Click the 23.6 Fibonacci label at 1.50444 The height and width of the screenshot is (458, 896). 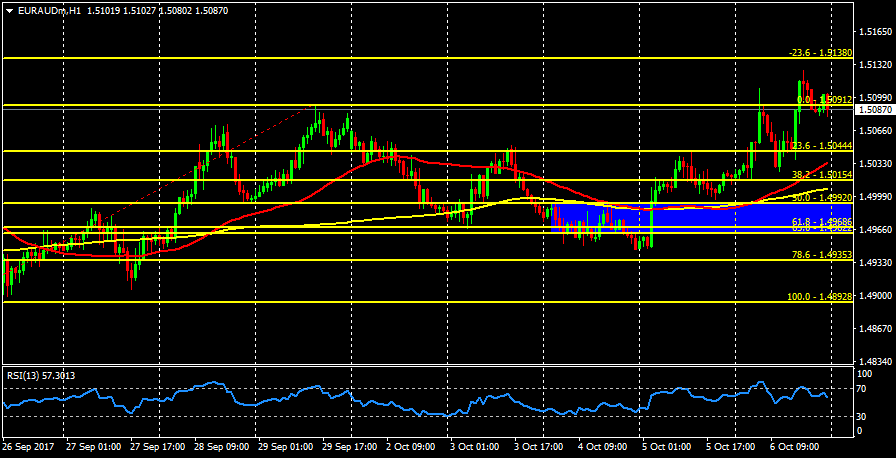819,146
